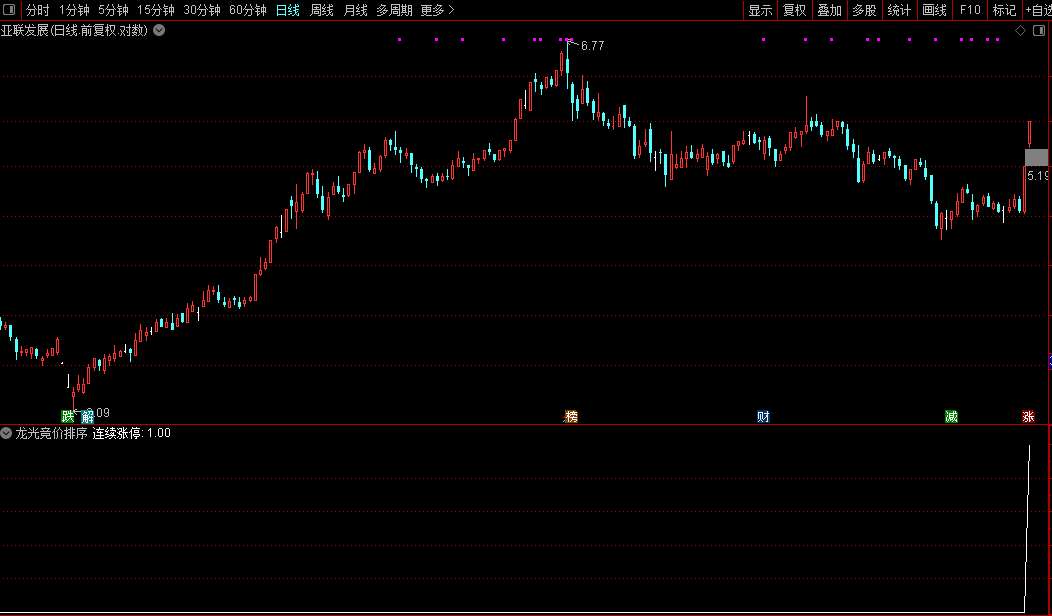Click the diamond icon at chart top-right

pos(1020,30)
